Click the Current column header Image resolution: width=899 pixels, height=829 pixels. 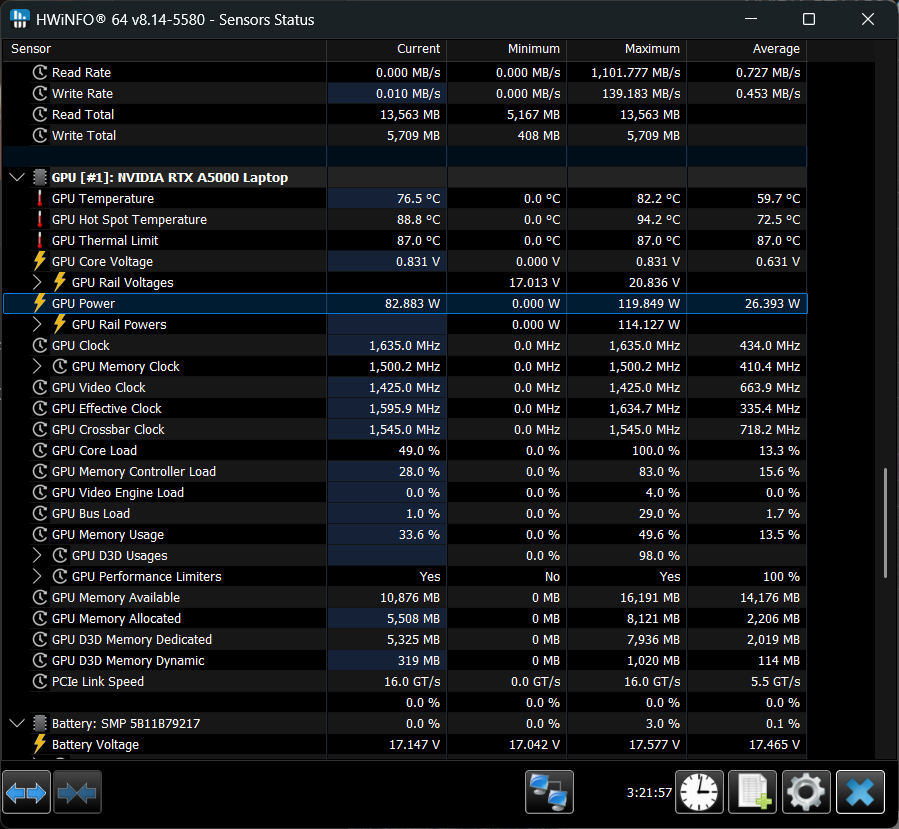click(387, 49)
